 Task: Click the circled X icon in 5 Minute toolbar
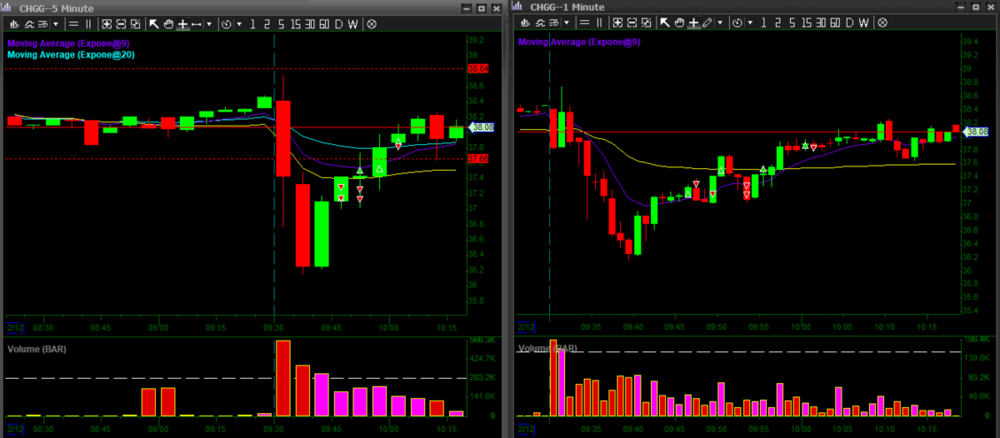point(372,23)
